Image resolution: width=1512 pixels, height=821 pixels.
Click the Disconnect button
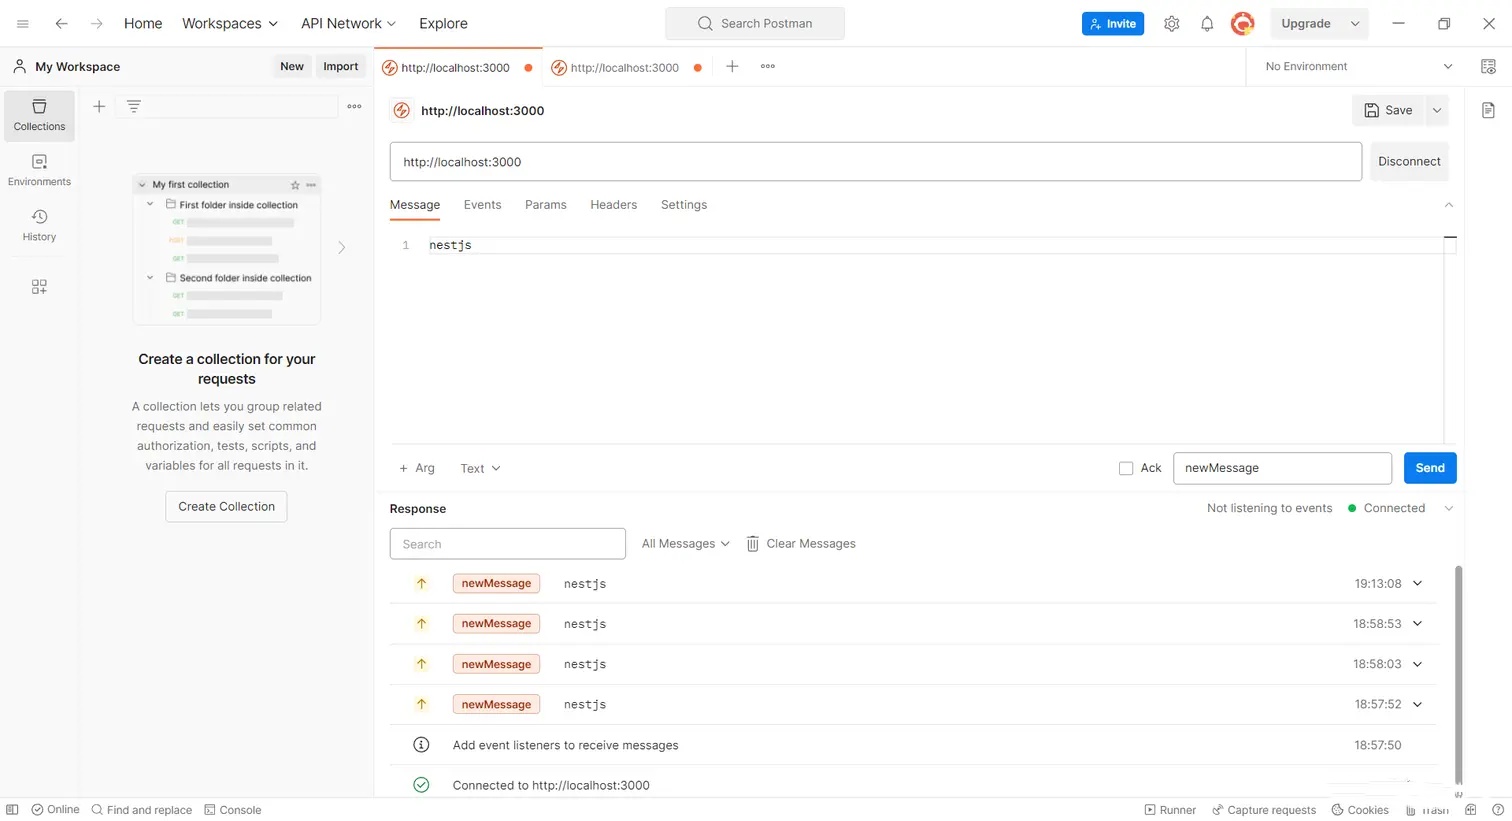pyautogui.click(x=1408, y=162)
